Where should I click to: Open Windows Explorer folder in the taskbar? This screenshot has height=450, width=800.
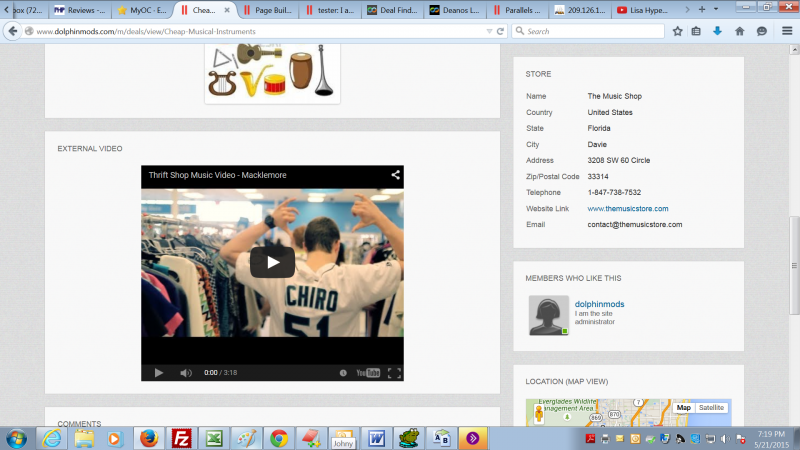(84, 438)
